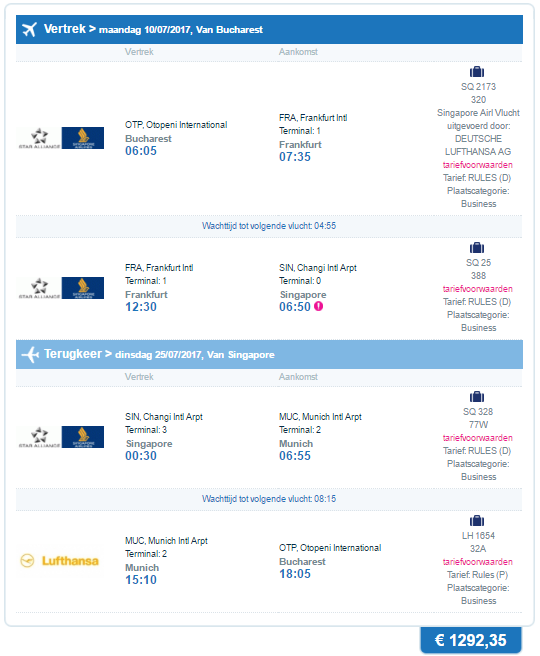Click the departing airplane icon next to Vertrek
The image size is (540, 656).
(x=29, y=29)
